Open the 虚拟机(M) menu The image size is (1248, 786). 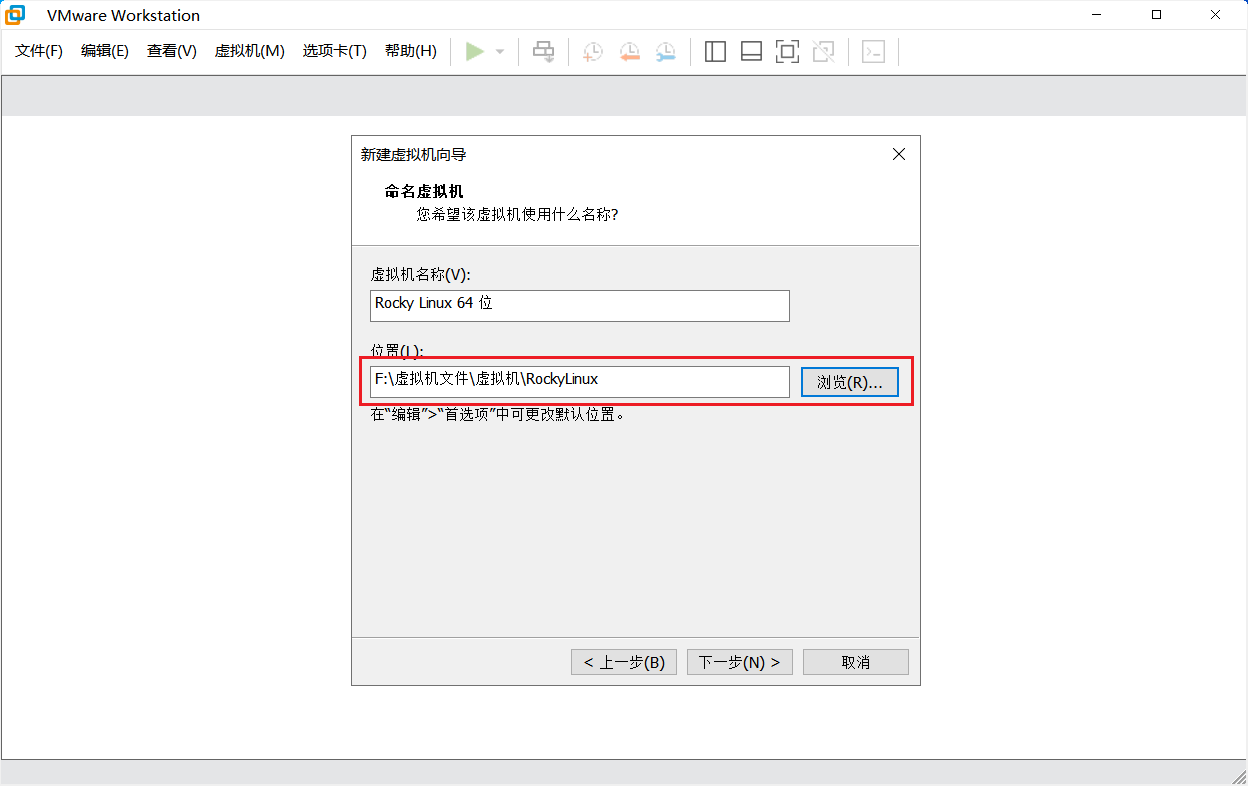249,51
